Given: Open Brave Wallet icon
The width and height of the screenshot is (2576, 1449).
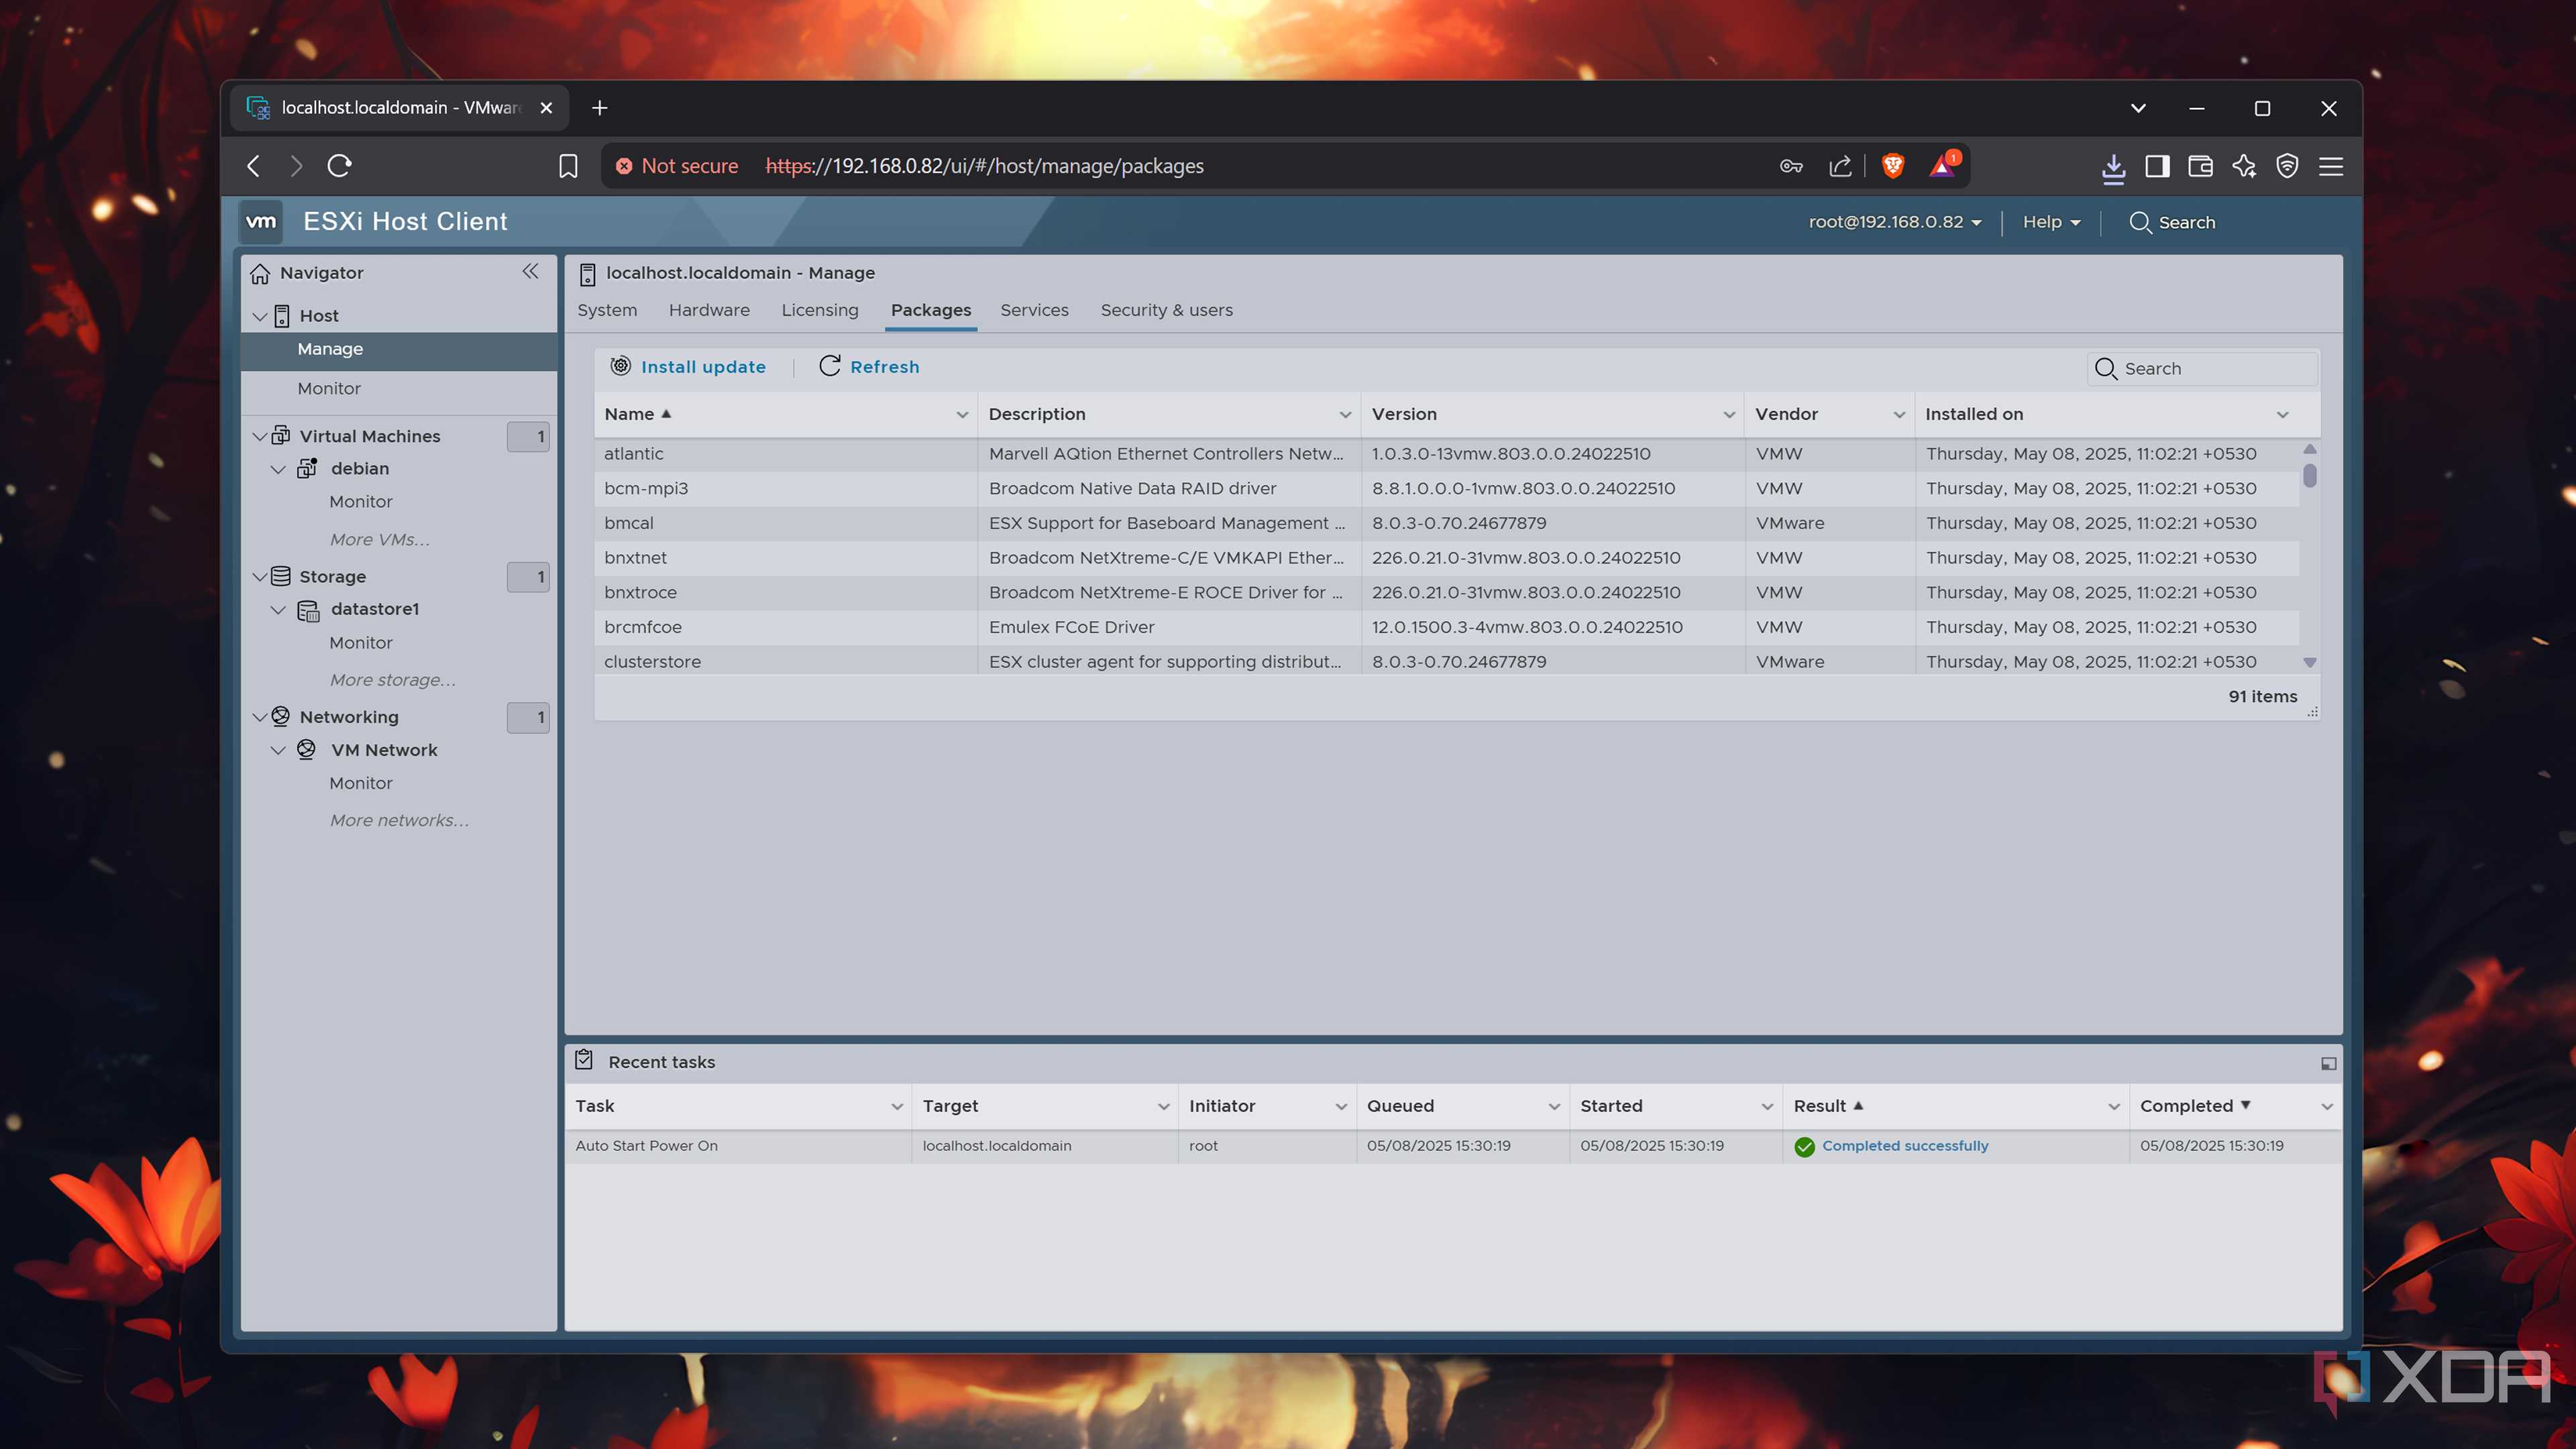Looking at the screenshot, I should coord(2200,166).
